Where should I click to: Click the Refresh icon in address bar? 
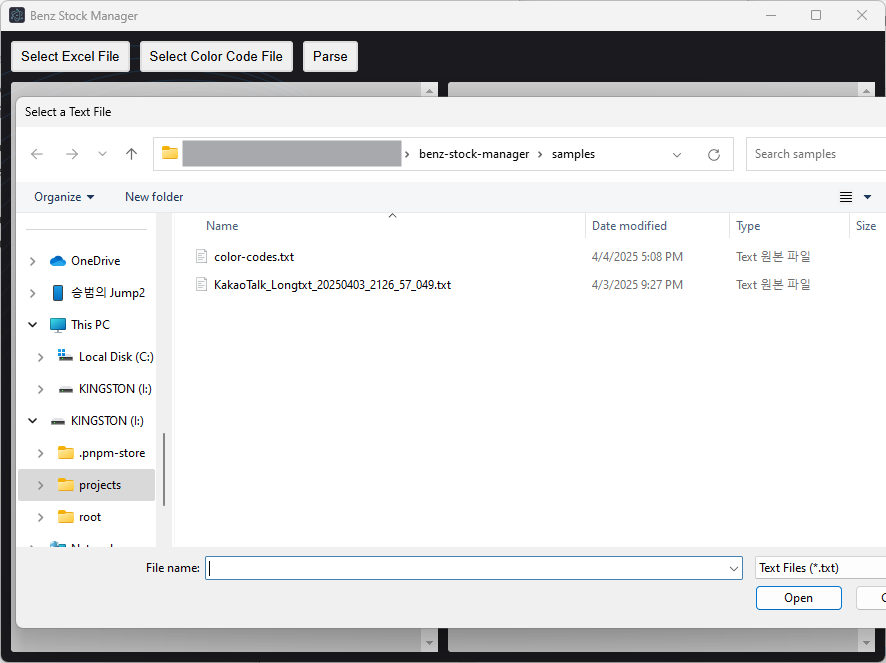(x=714, y=155)
